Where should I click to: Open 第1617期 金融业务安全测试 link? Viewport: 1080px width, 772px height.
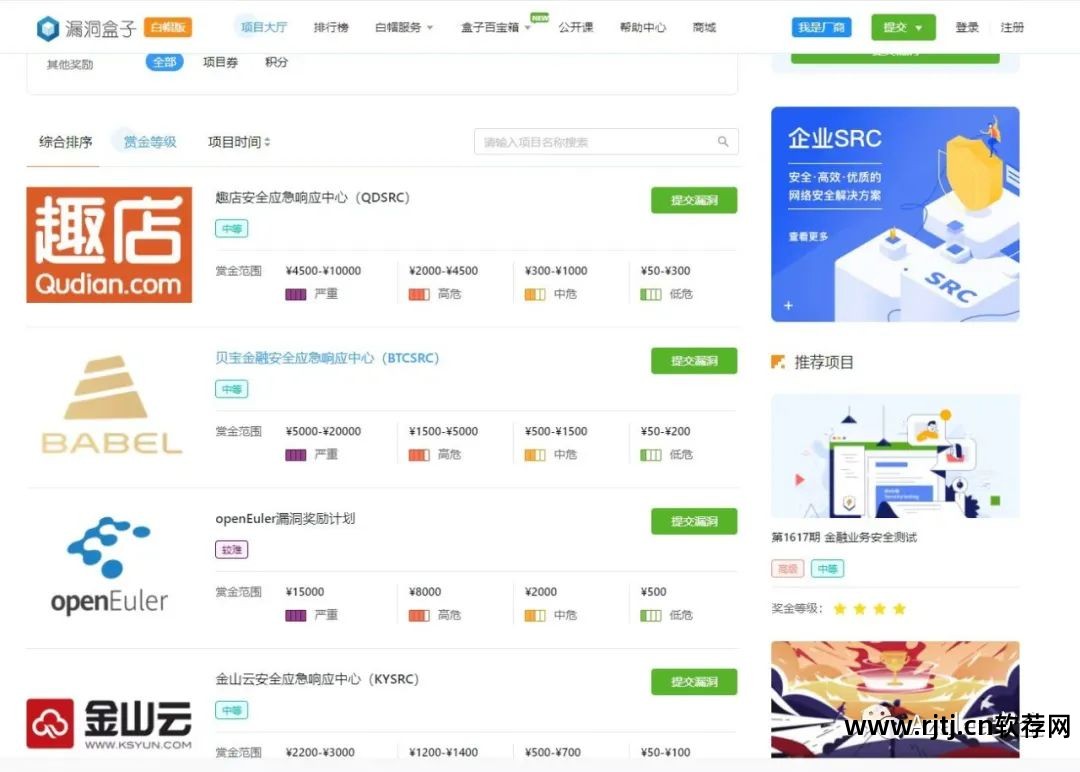click(x=844, y=537)
